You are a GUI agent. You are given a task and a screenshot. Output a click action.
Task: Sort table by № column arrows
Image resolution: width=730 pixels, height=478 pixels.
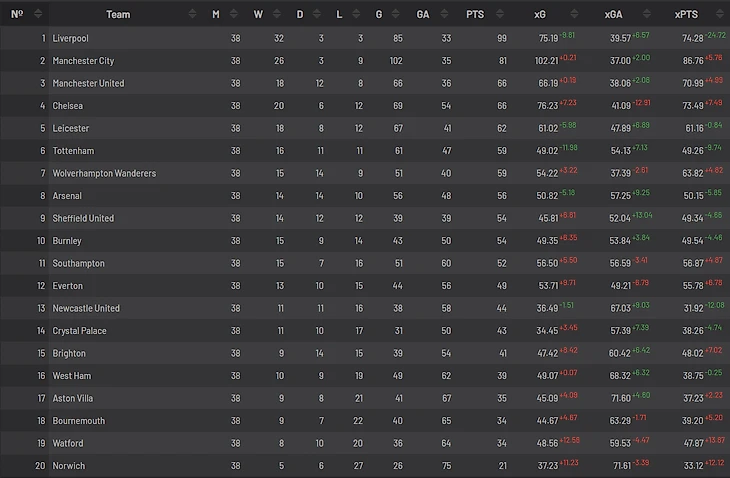pyautogui.click(x=38, y=14)
